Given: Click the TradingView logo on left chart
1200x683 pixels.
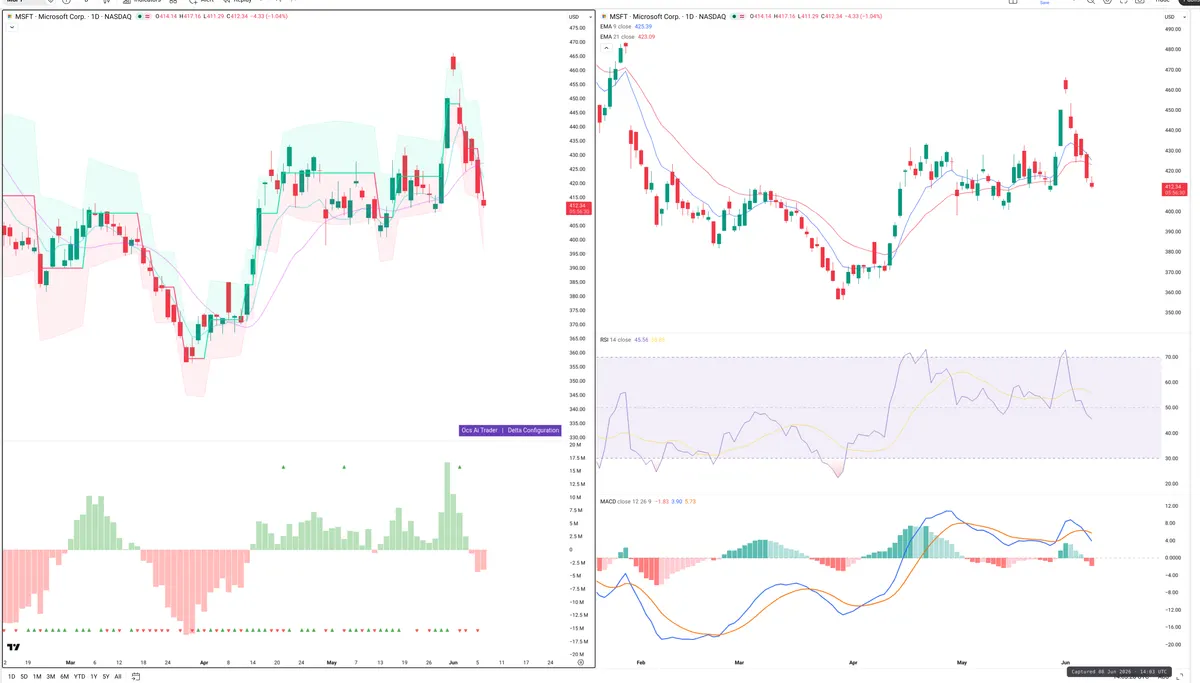Looking at the screenshot, I should (14, 648).
